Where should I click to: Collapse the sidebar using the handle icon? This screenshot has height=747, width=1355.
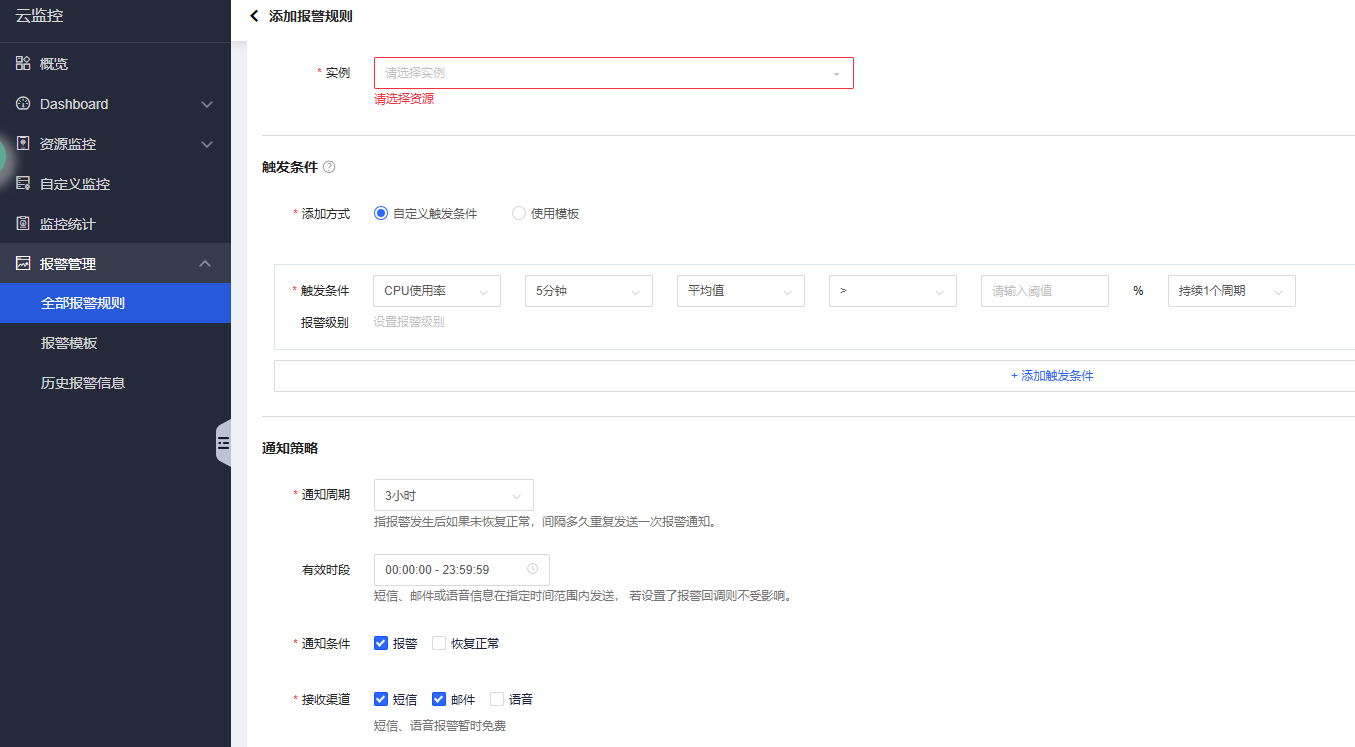tap(223, 443)
